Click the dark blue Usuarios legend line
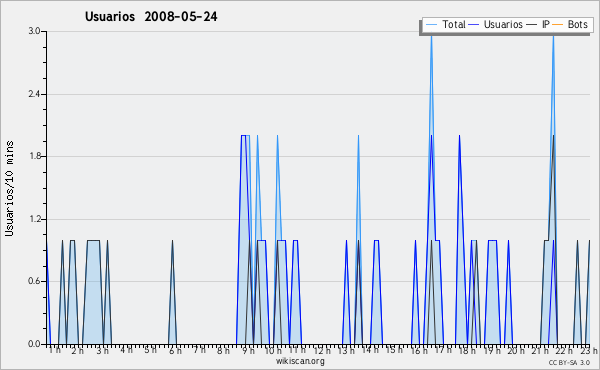Screen dimensions: 600x370 473,25
